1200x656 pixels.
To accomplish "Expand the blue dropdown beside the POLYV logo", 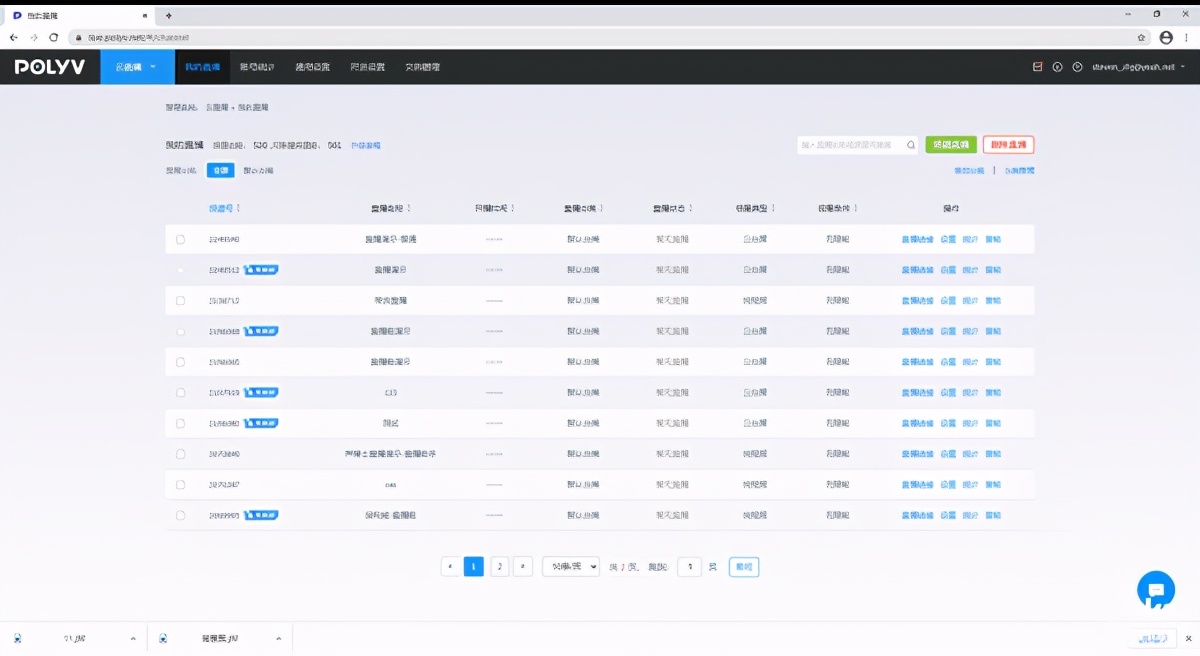I will (136, 67).
